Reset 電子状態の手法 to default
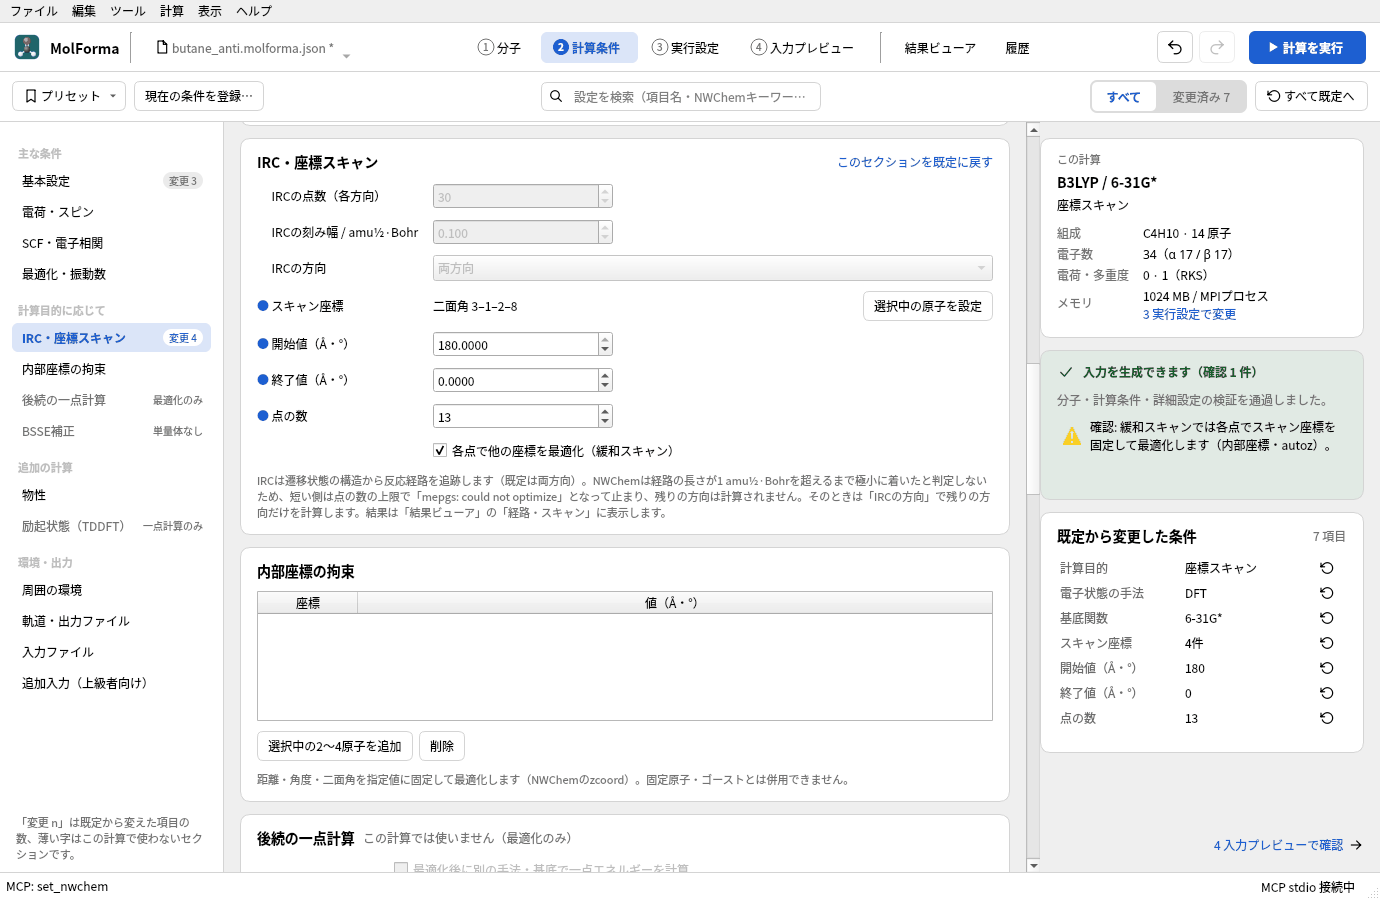The height and width of the screenshot is (900, 1380). click(1327, 593)
